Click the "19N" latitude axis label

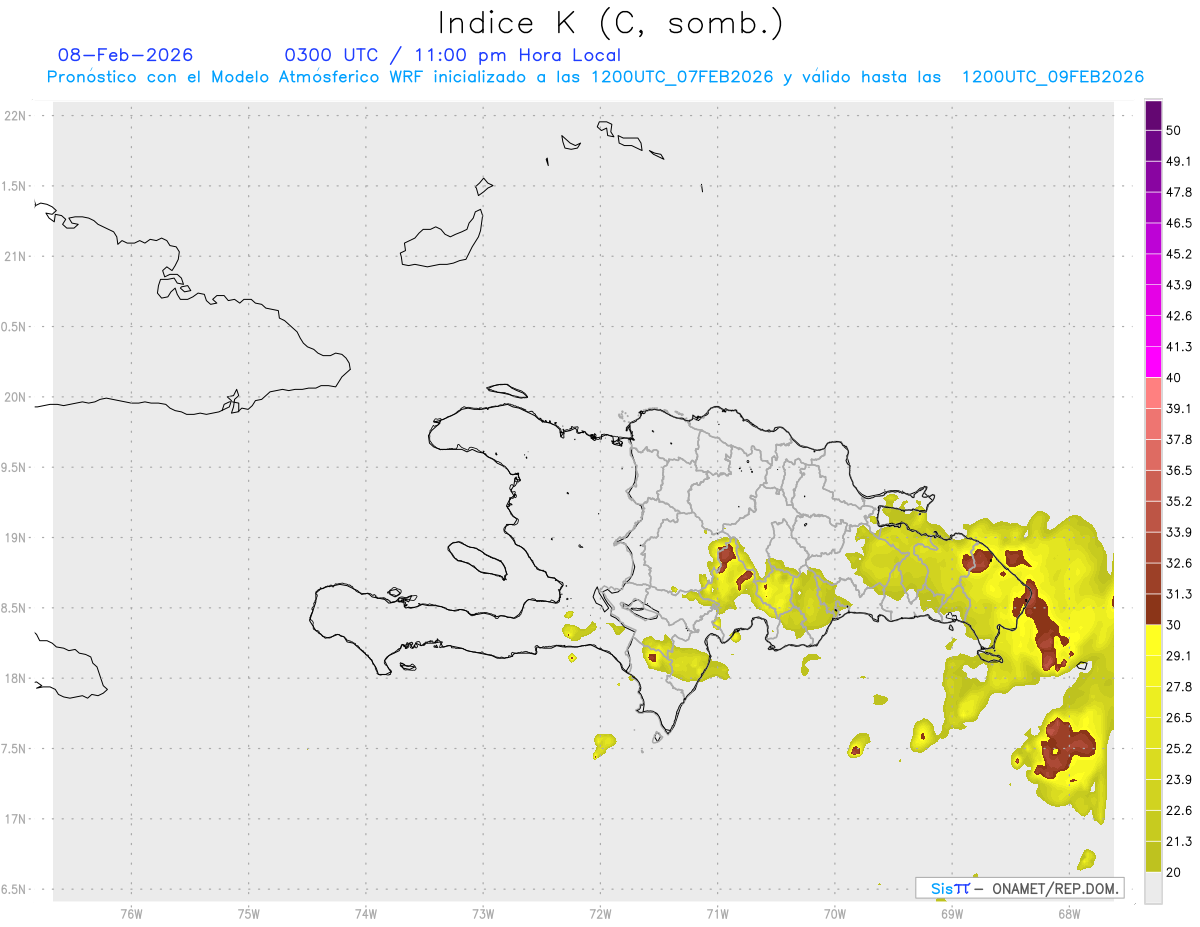point(16,538)
